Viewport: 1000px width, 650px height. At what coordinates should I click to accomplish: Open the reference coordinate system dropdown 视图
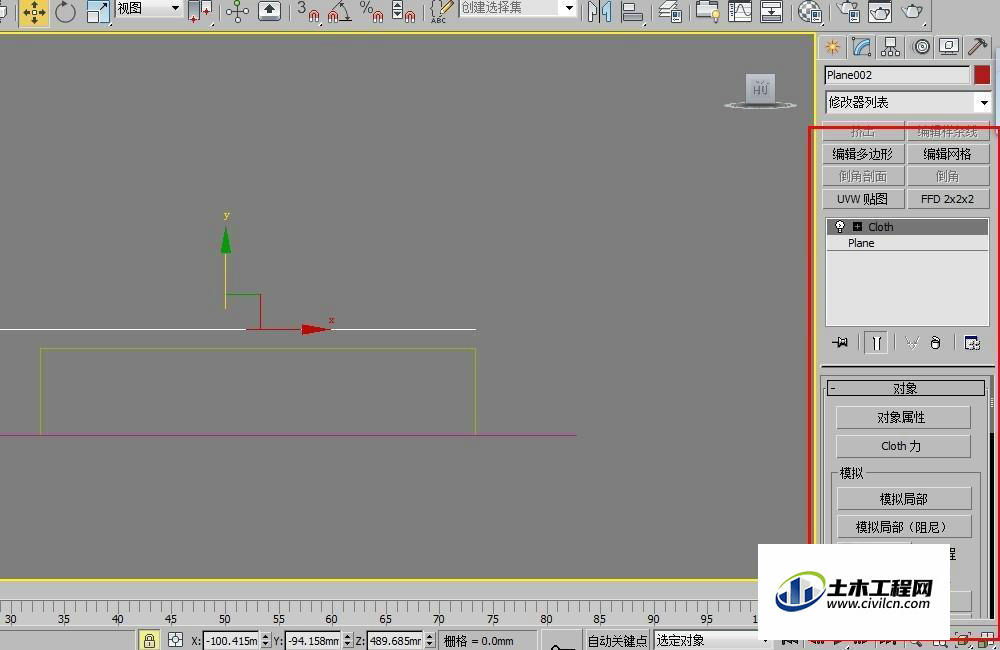pos(149,8)
